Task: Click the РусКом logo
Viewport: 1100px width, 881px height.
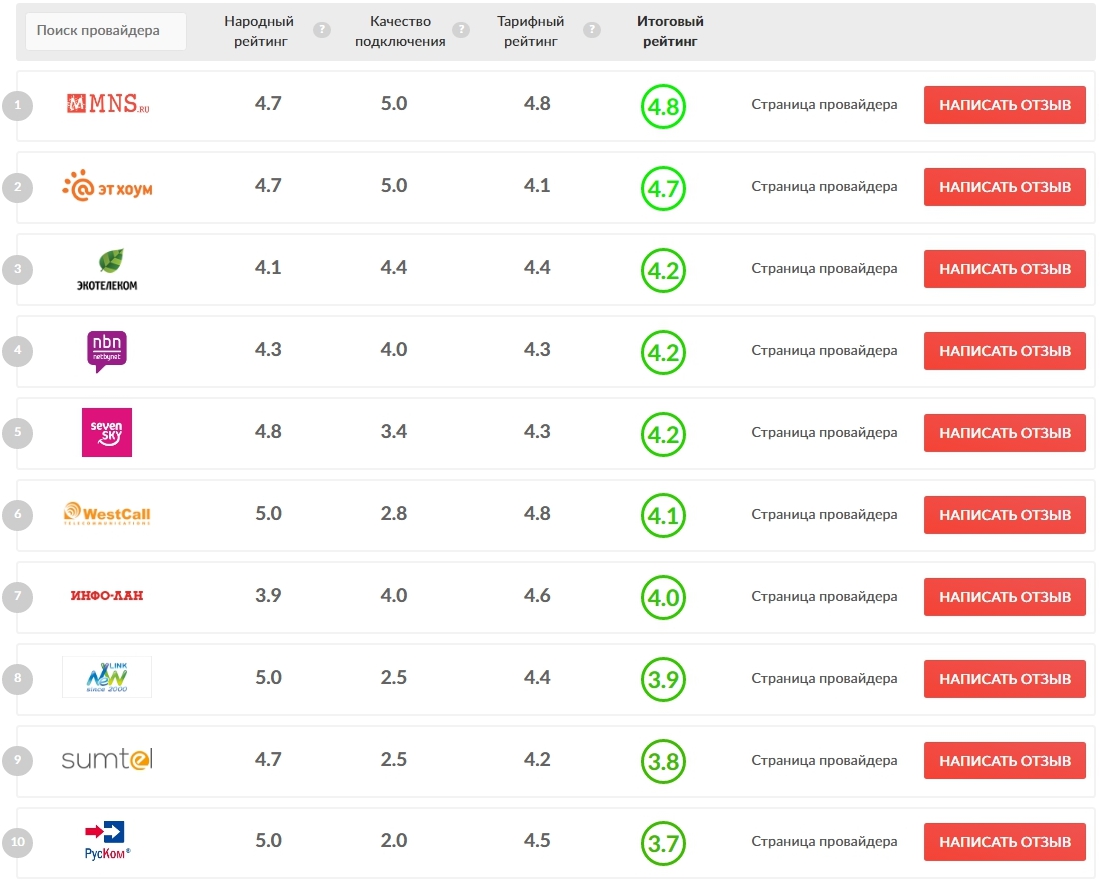Action: pyautogui.click(x=107, y=840)
